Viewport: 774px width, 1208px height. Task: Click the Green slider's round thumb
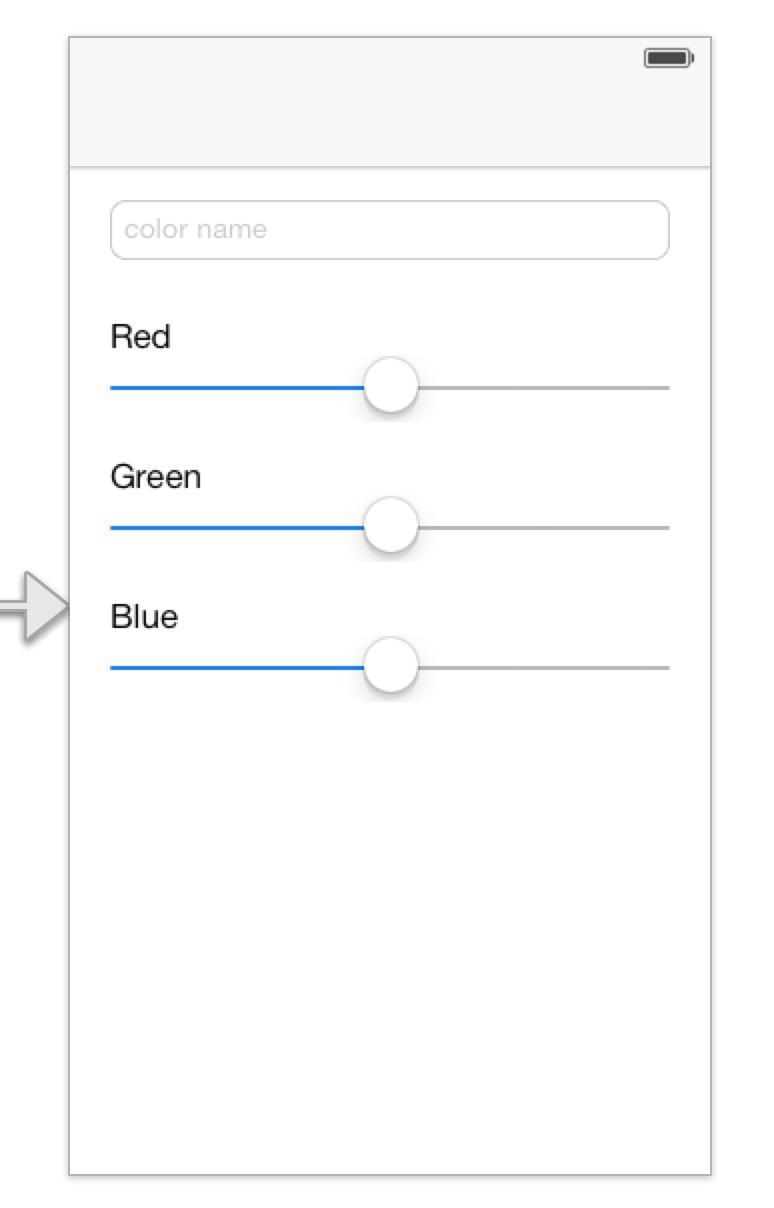(x=390, y=525)
